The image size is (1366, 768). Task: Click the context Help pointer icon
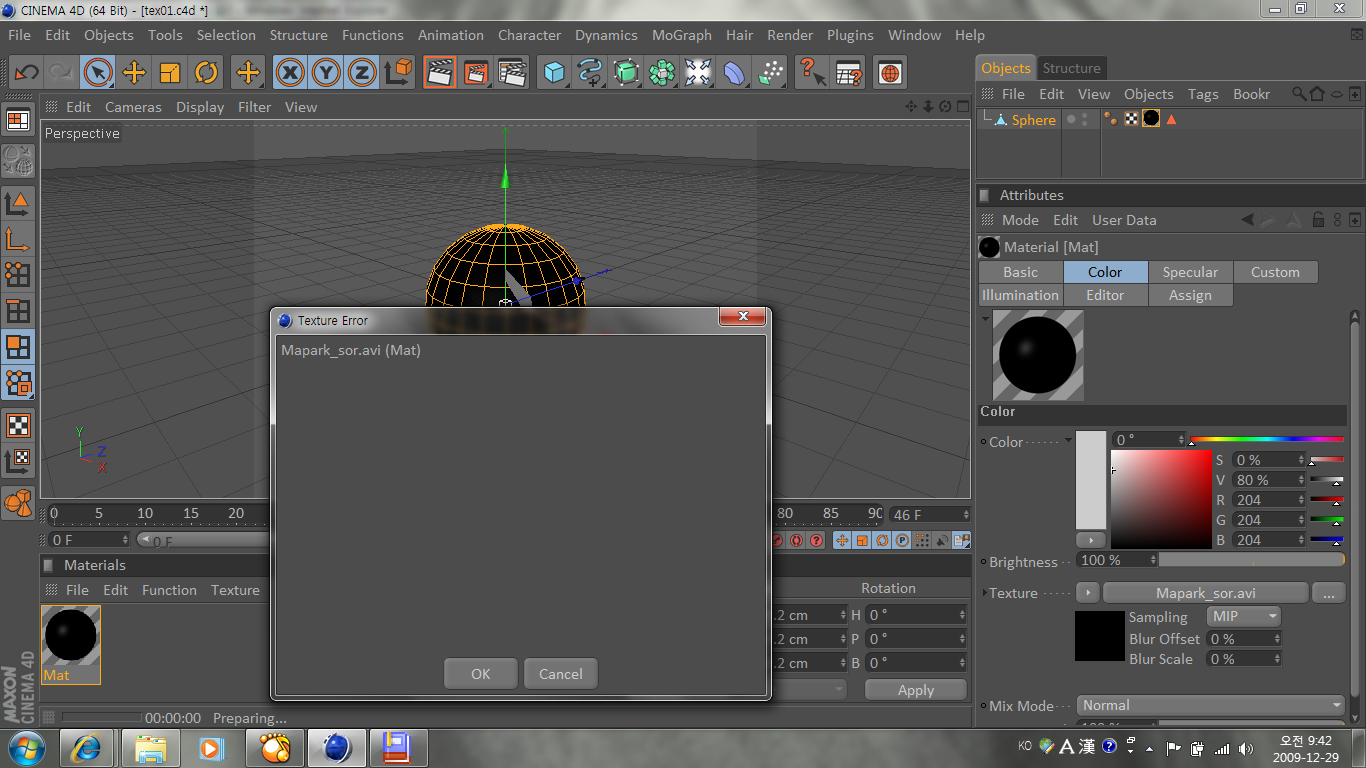pos(812,72)
